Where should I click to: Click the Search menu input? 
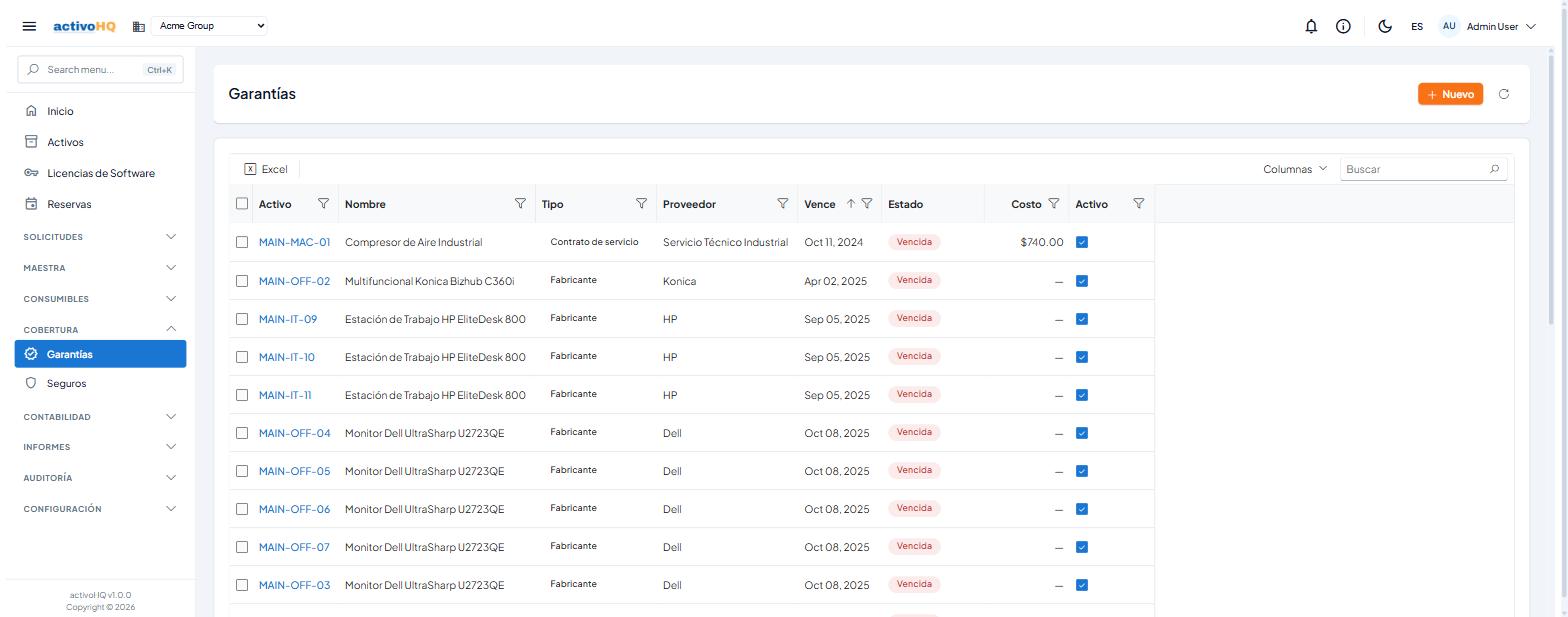pos(100,70)
